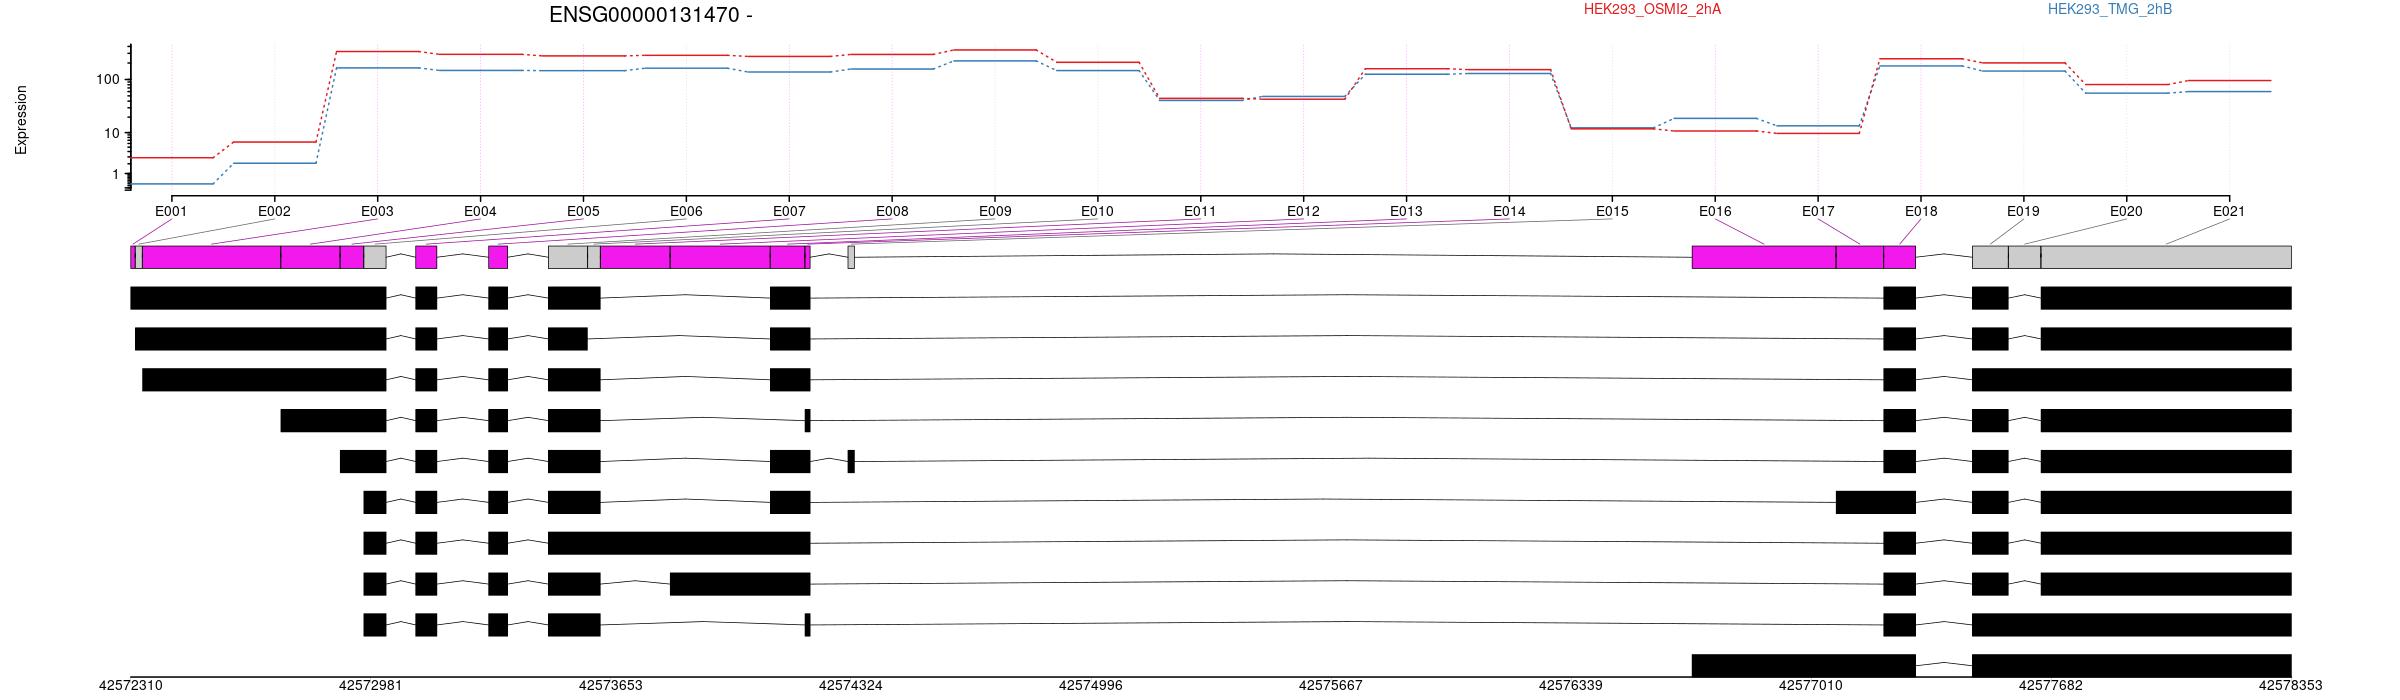Screen dimensions: 2400x700
Task: Click exon label E007
Action: pos(789,211)
